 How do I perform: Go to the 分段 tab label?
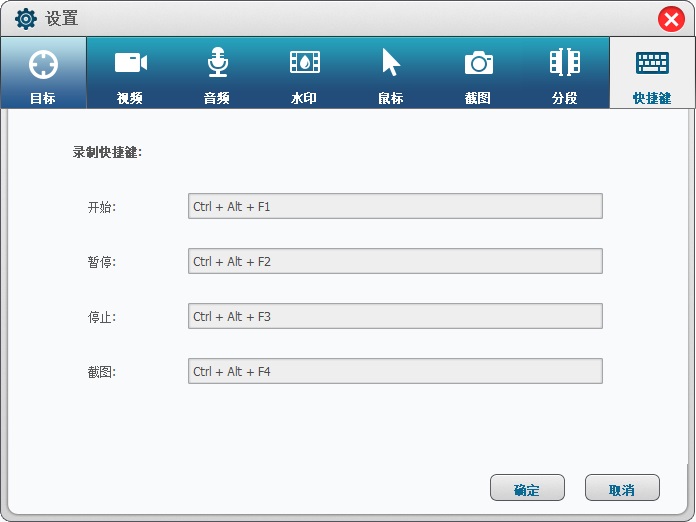(565, 98)
